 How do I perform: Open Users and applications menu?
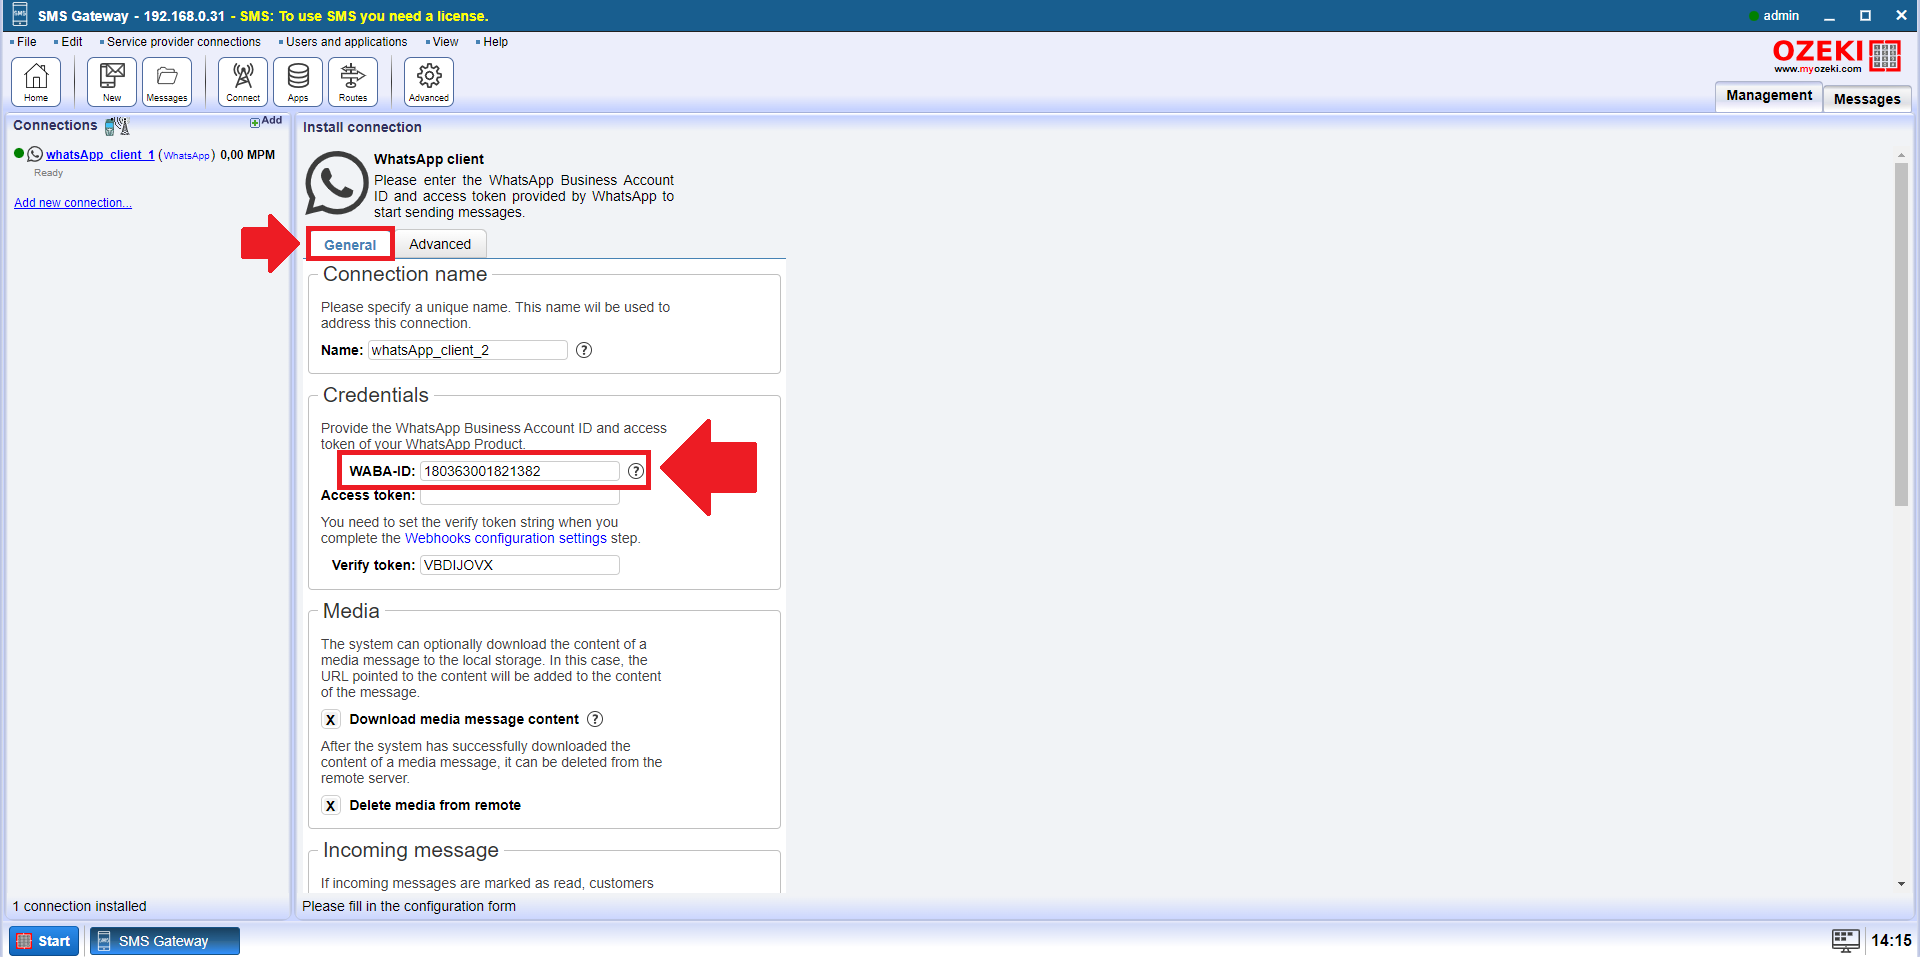coord(345,42)
